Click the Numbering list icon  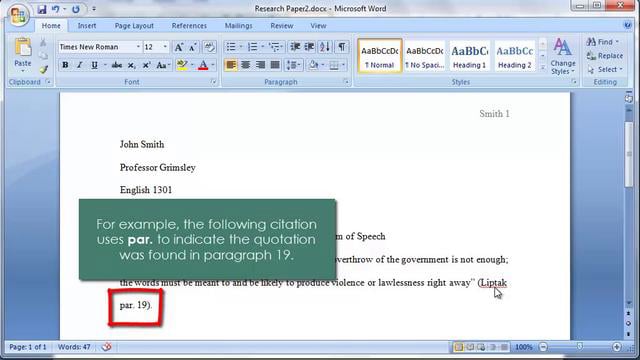(253, 47)
